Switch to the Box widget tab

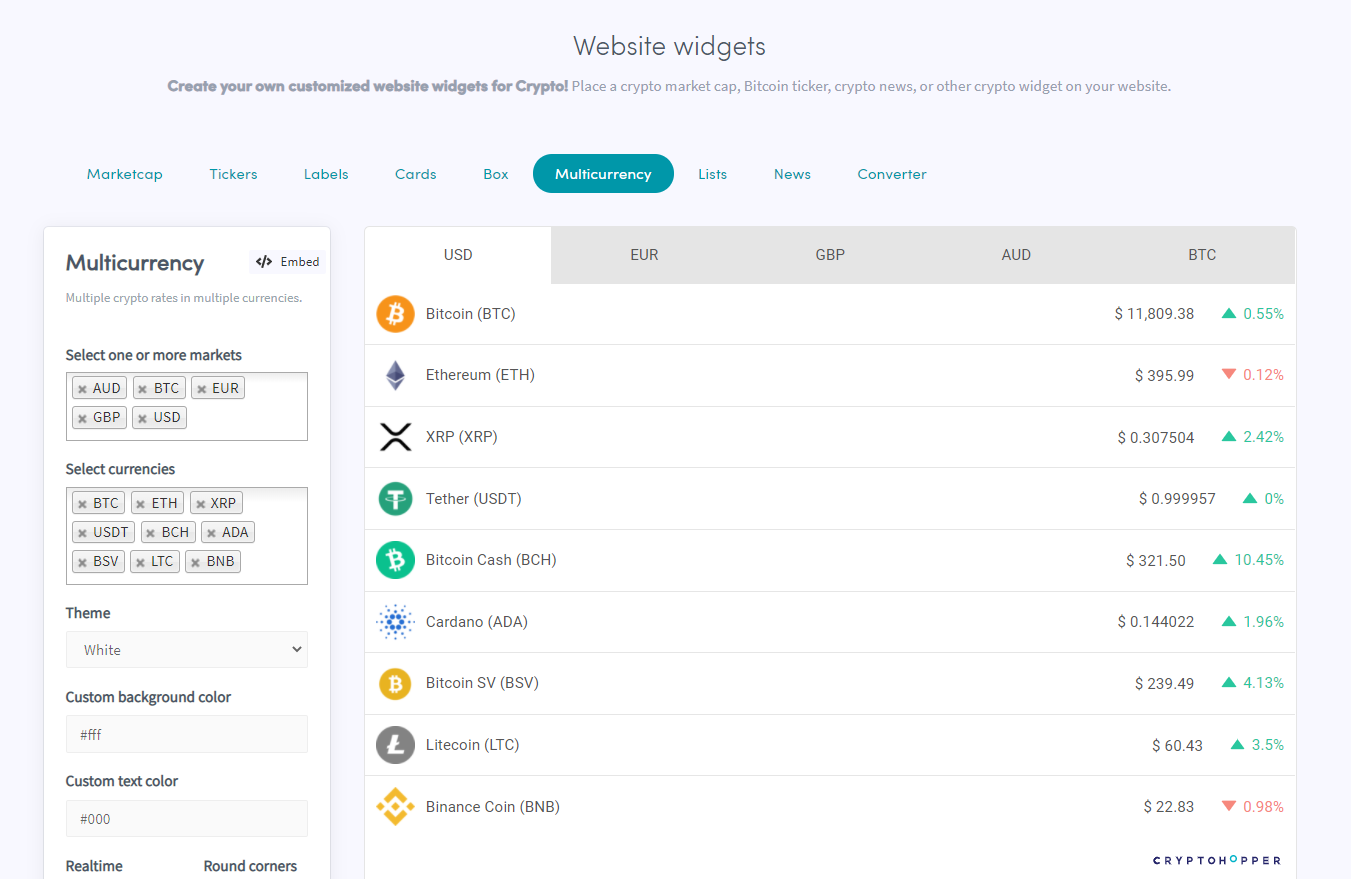(496, 174)
